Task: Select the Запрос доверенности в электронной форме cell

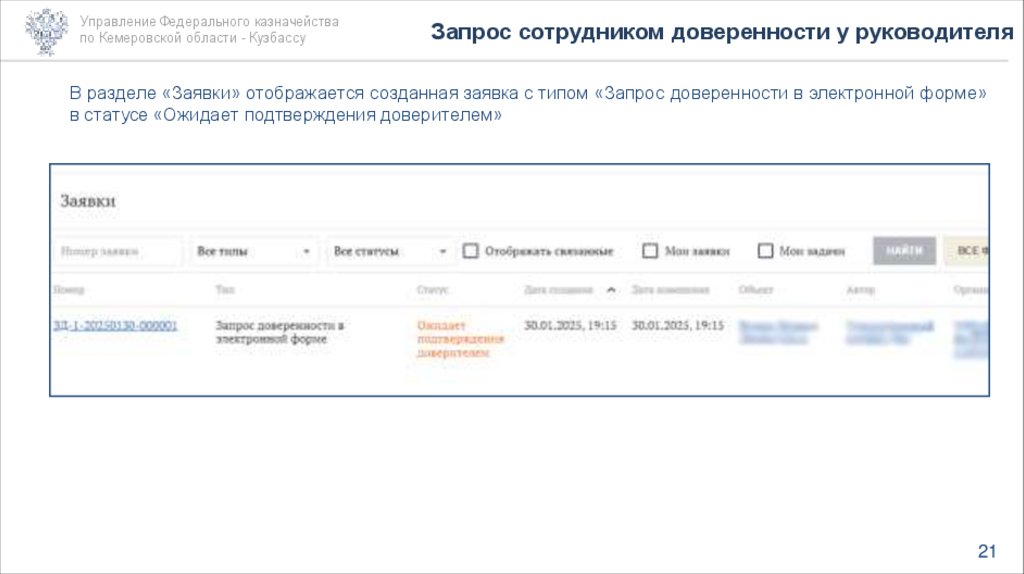Action: coord(280,332)
